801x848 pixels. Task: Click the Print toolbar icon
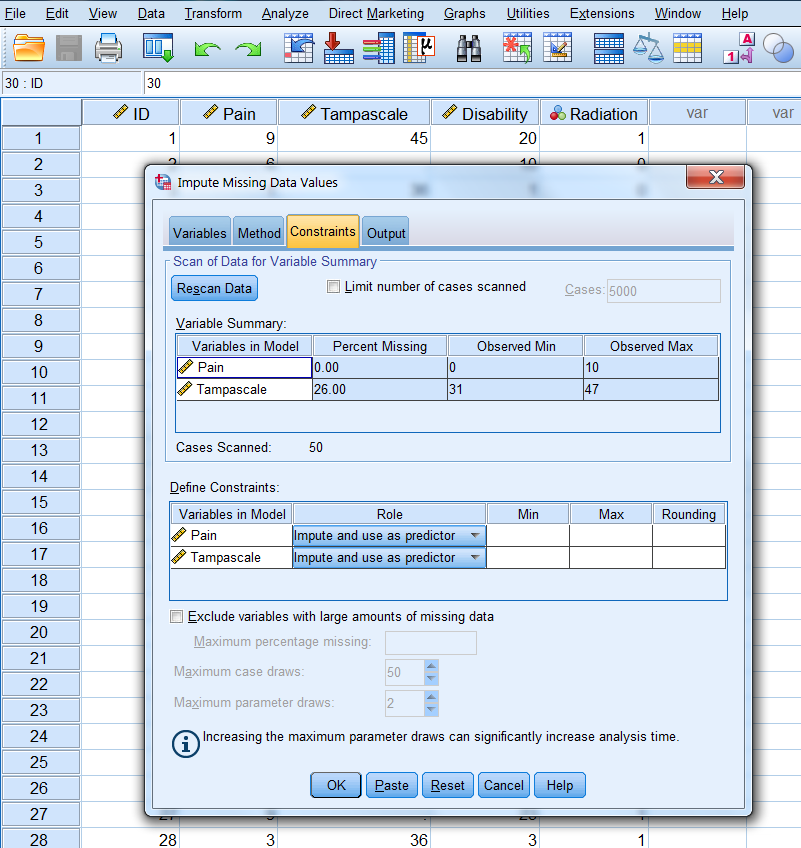108,47
